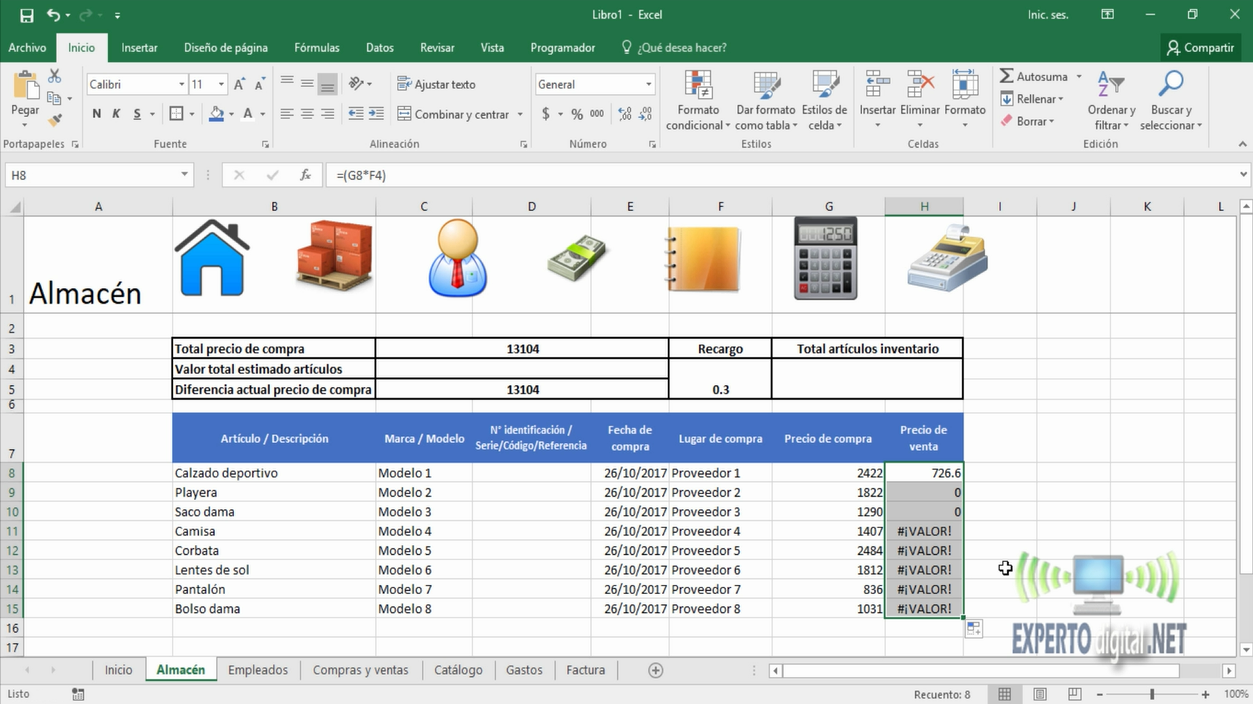Click the cash register image
Screen dimensions: 1253x704
pyautogui.click(x=946, y=258)
